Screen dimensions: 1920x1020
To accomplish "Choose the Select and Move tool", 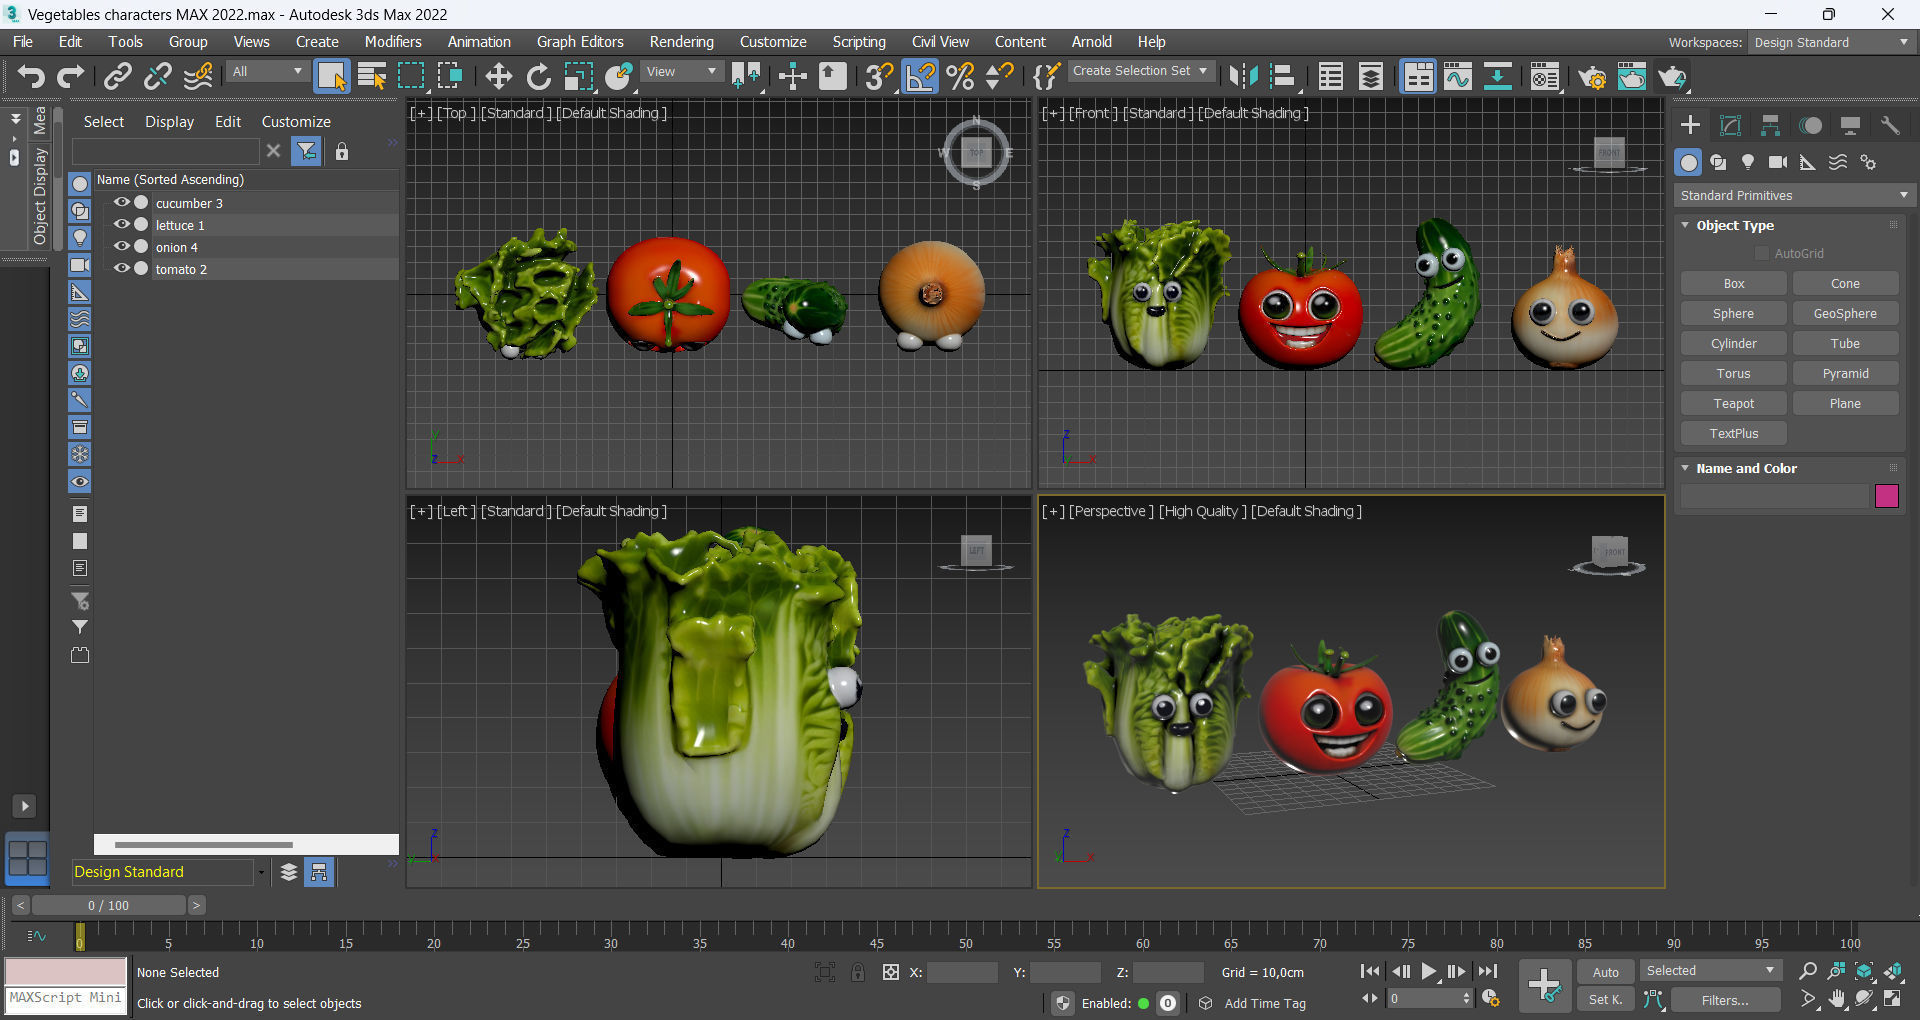I will coord(498,76).
